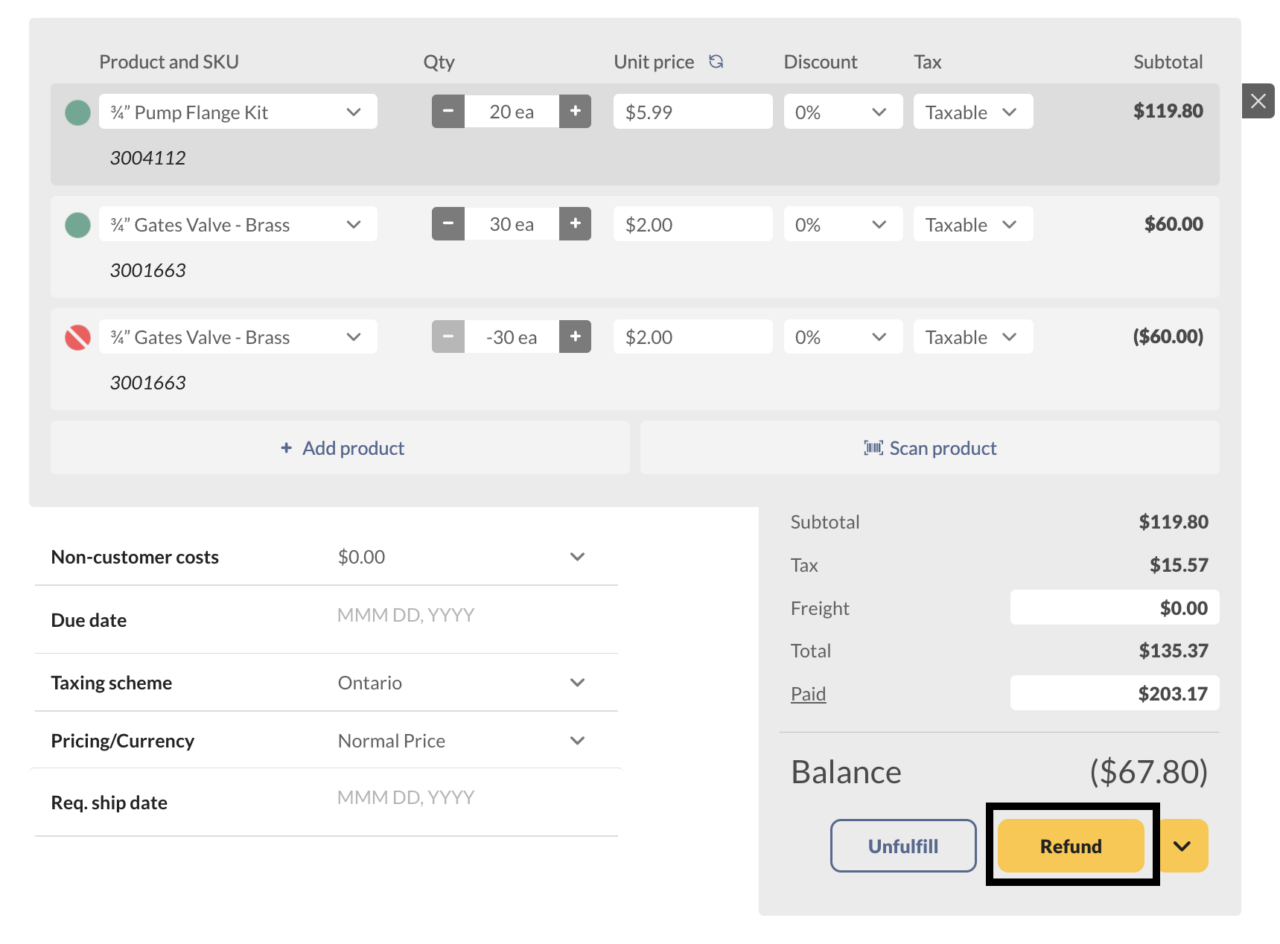Expand the chevron next to Refund
Viewport: 1280px width, 944px height.
click(x=1183, y=846)
